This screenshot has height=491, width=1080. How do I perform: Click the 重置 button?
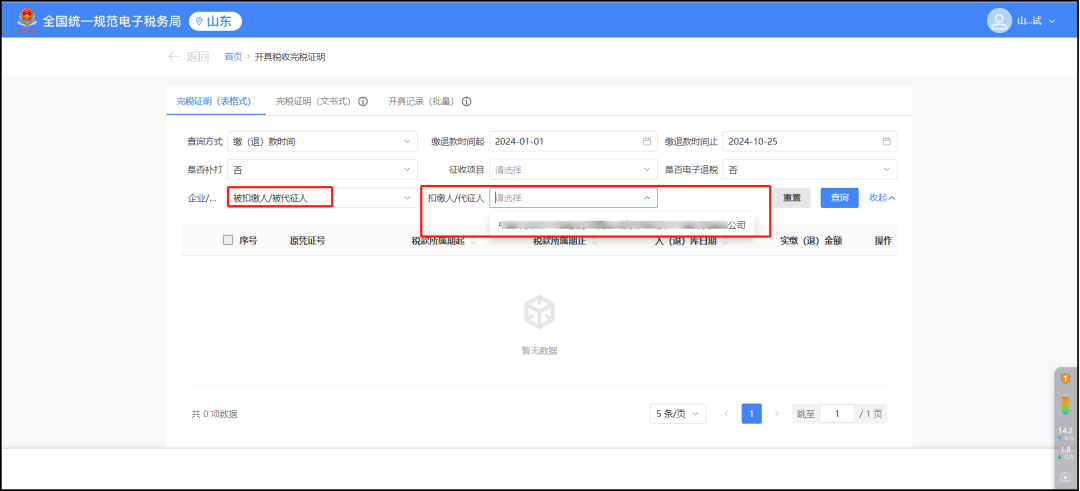[x=791, y=198]
